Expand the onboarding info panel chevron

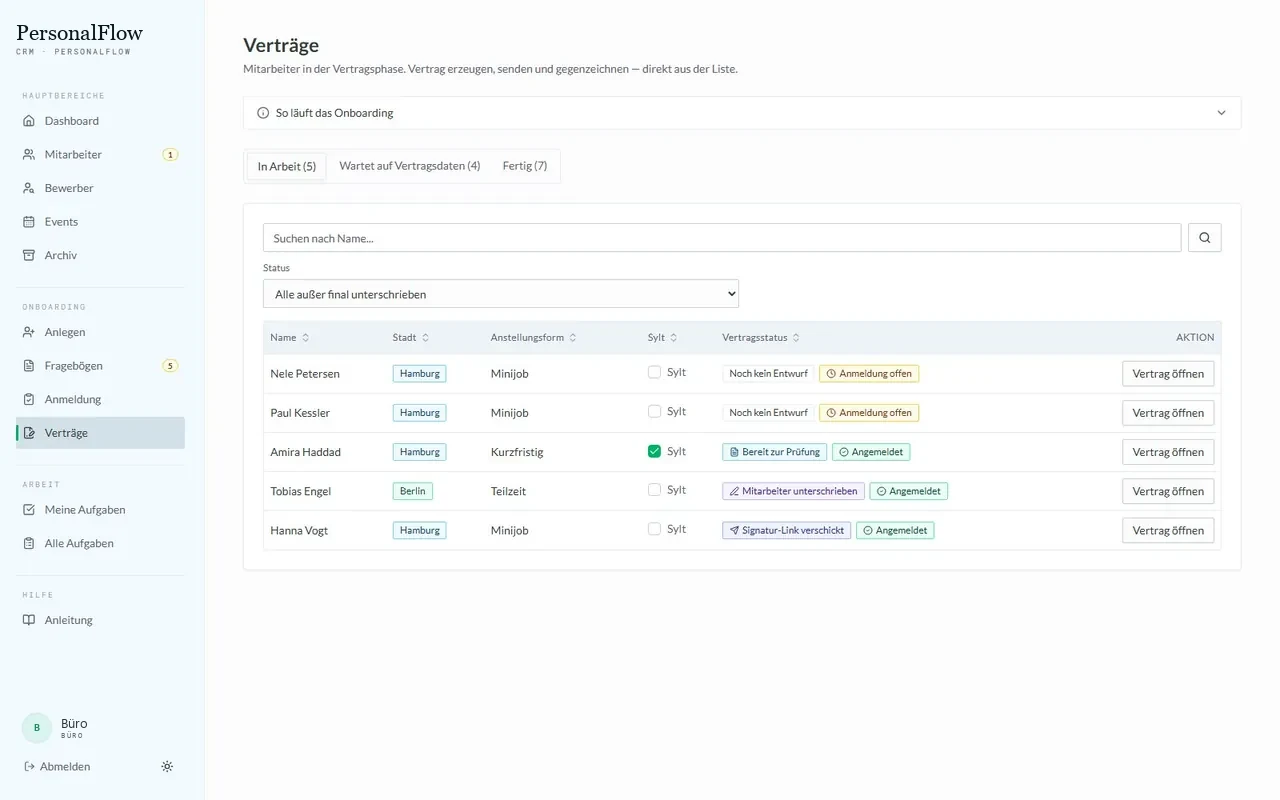click(1221, 113)
